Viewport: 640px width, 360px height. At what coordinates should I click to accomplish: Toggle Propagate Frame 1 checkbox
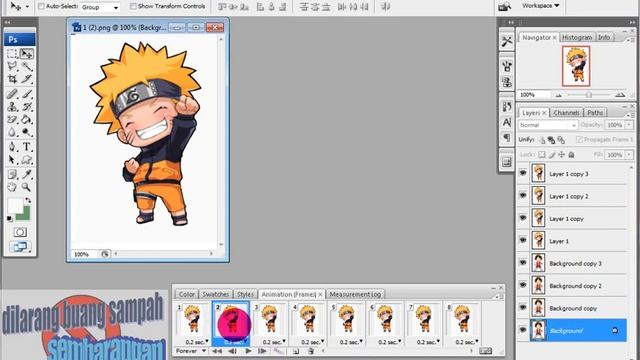[x=579, y=140]
